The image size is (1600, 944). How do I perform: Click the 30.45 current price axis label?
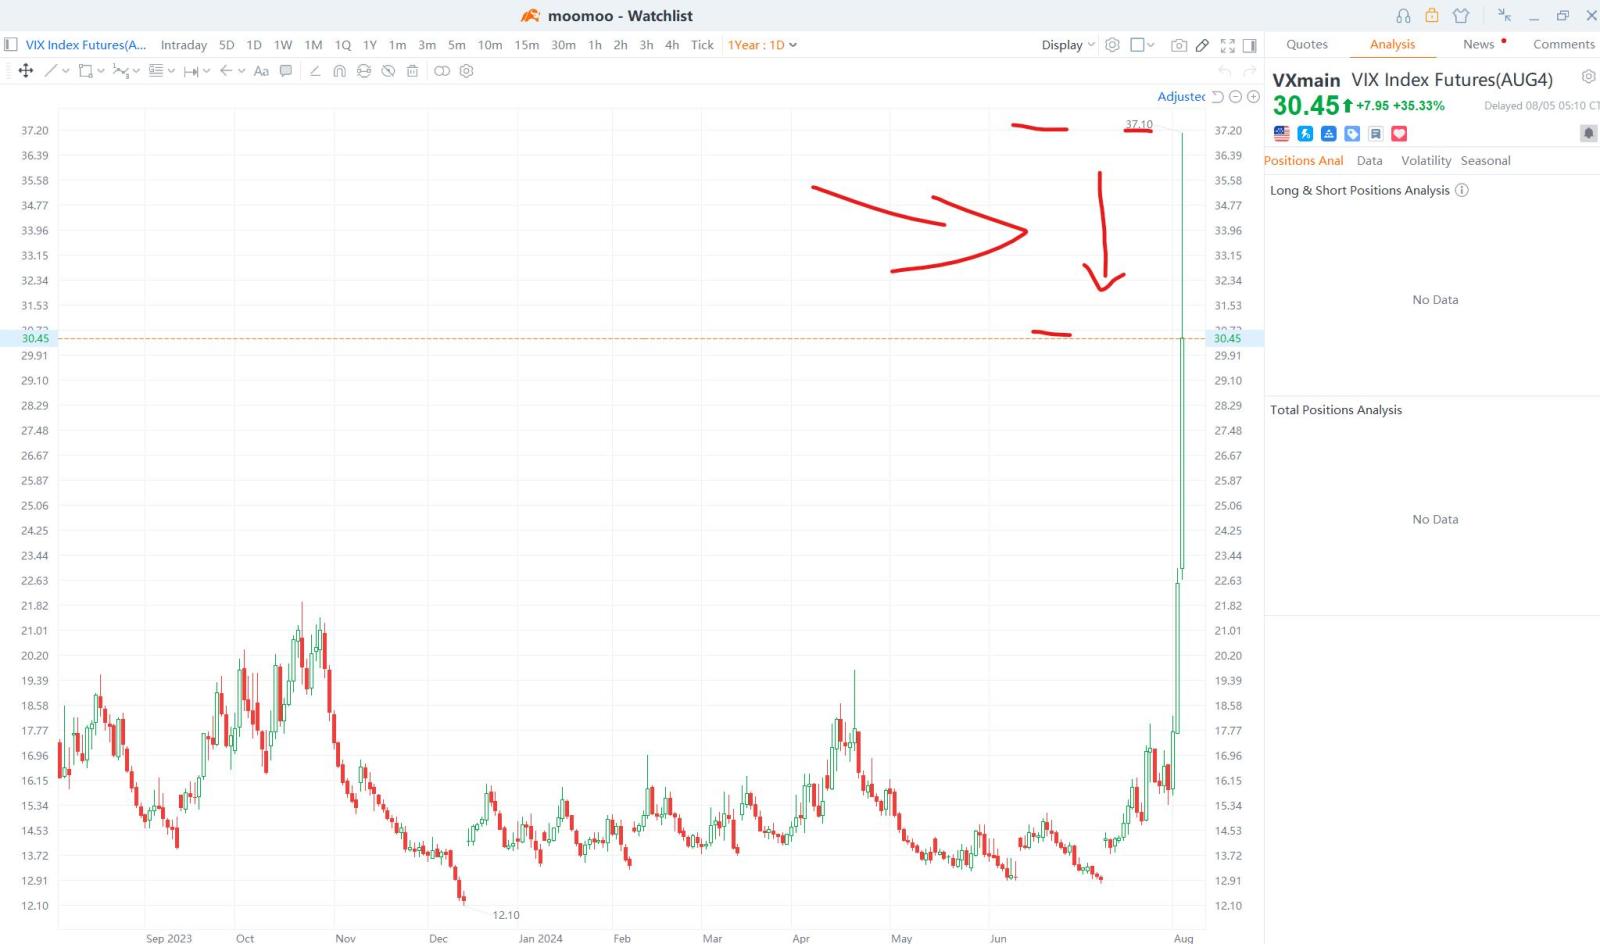pos(1227,339)
